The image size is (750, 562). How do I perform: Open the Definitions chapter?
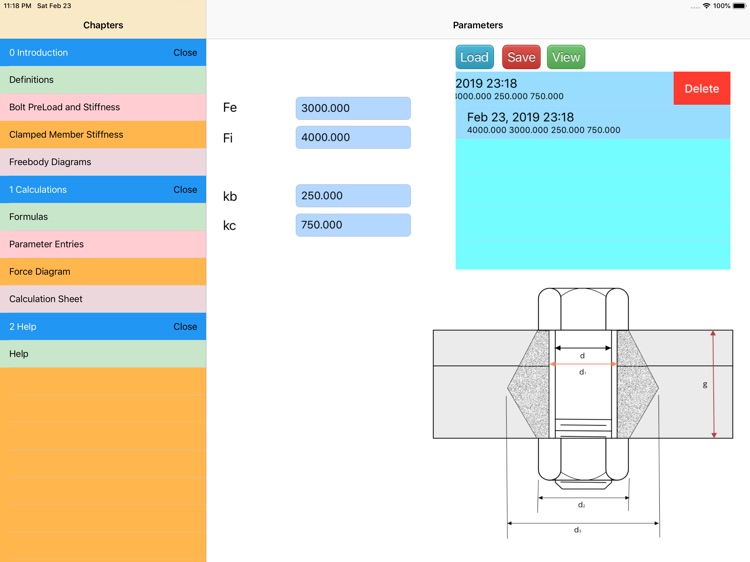tap(103, 80)
